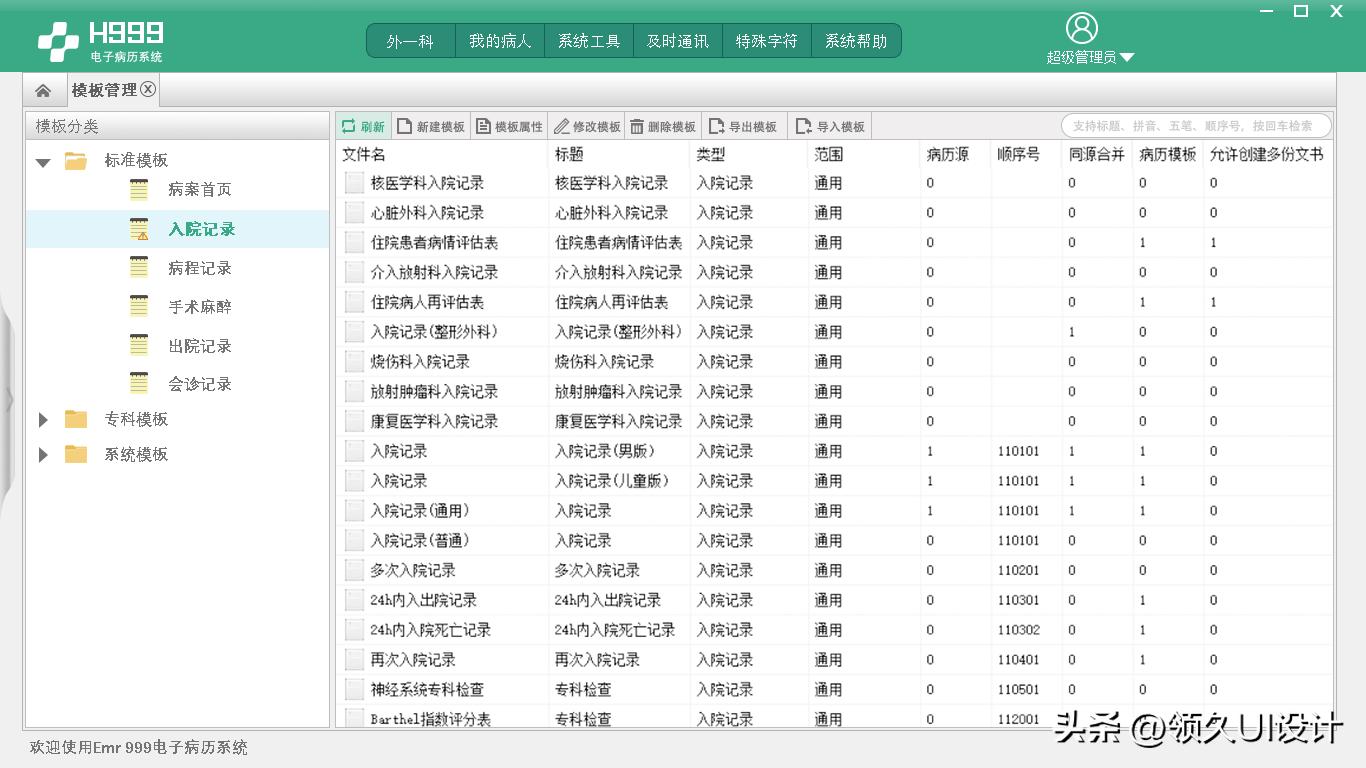Click the template search input field

click(x=1195, y=126)
